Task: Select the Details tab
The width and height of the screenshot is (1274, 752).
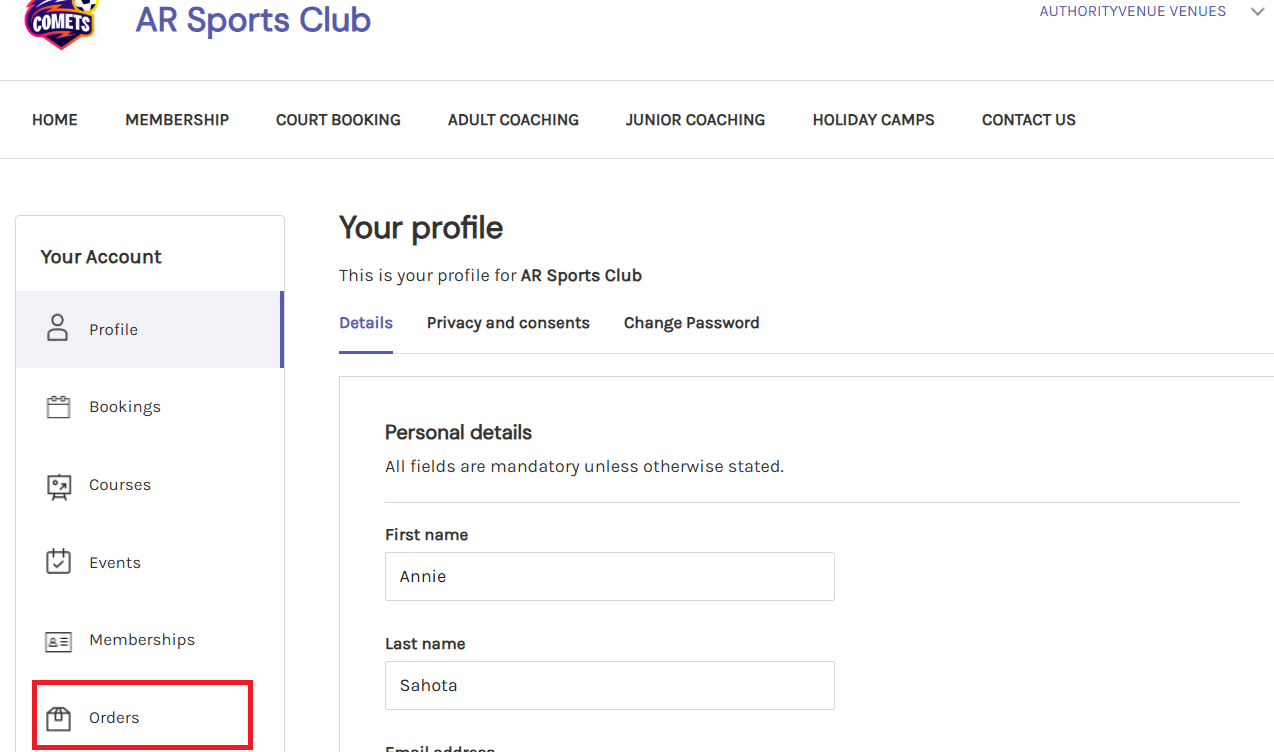Action: 366,323
